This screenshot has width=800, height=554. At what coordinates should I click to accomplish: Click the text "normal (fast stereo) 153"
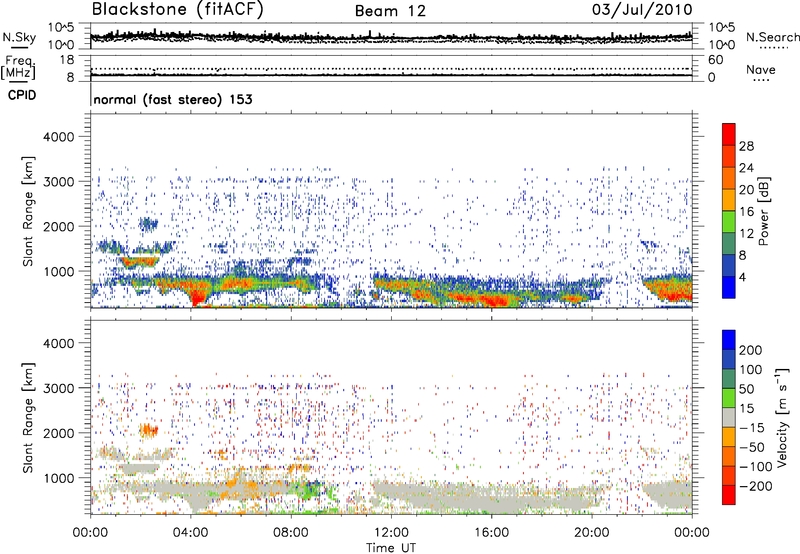click(173, 99)
